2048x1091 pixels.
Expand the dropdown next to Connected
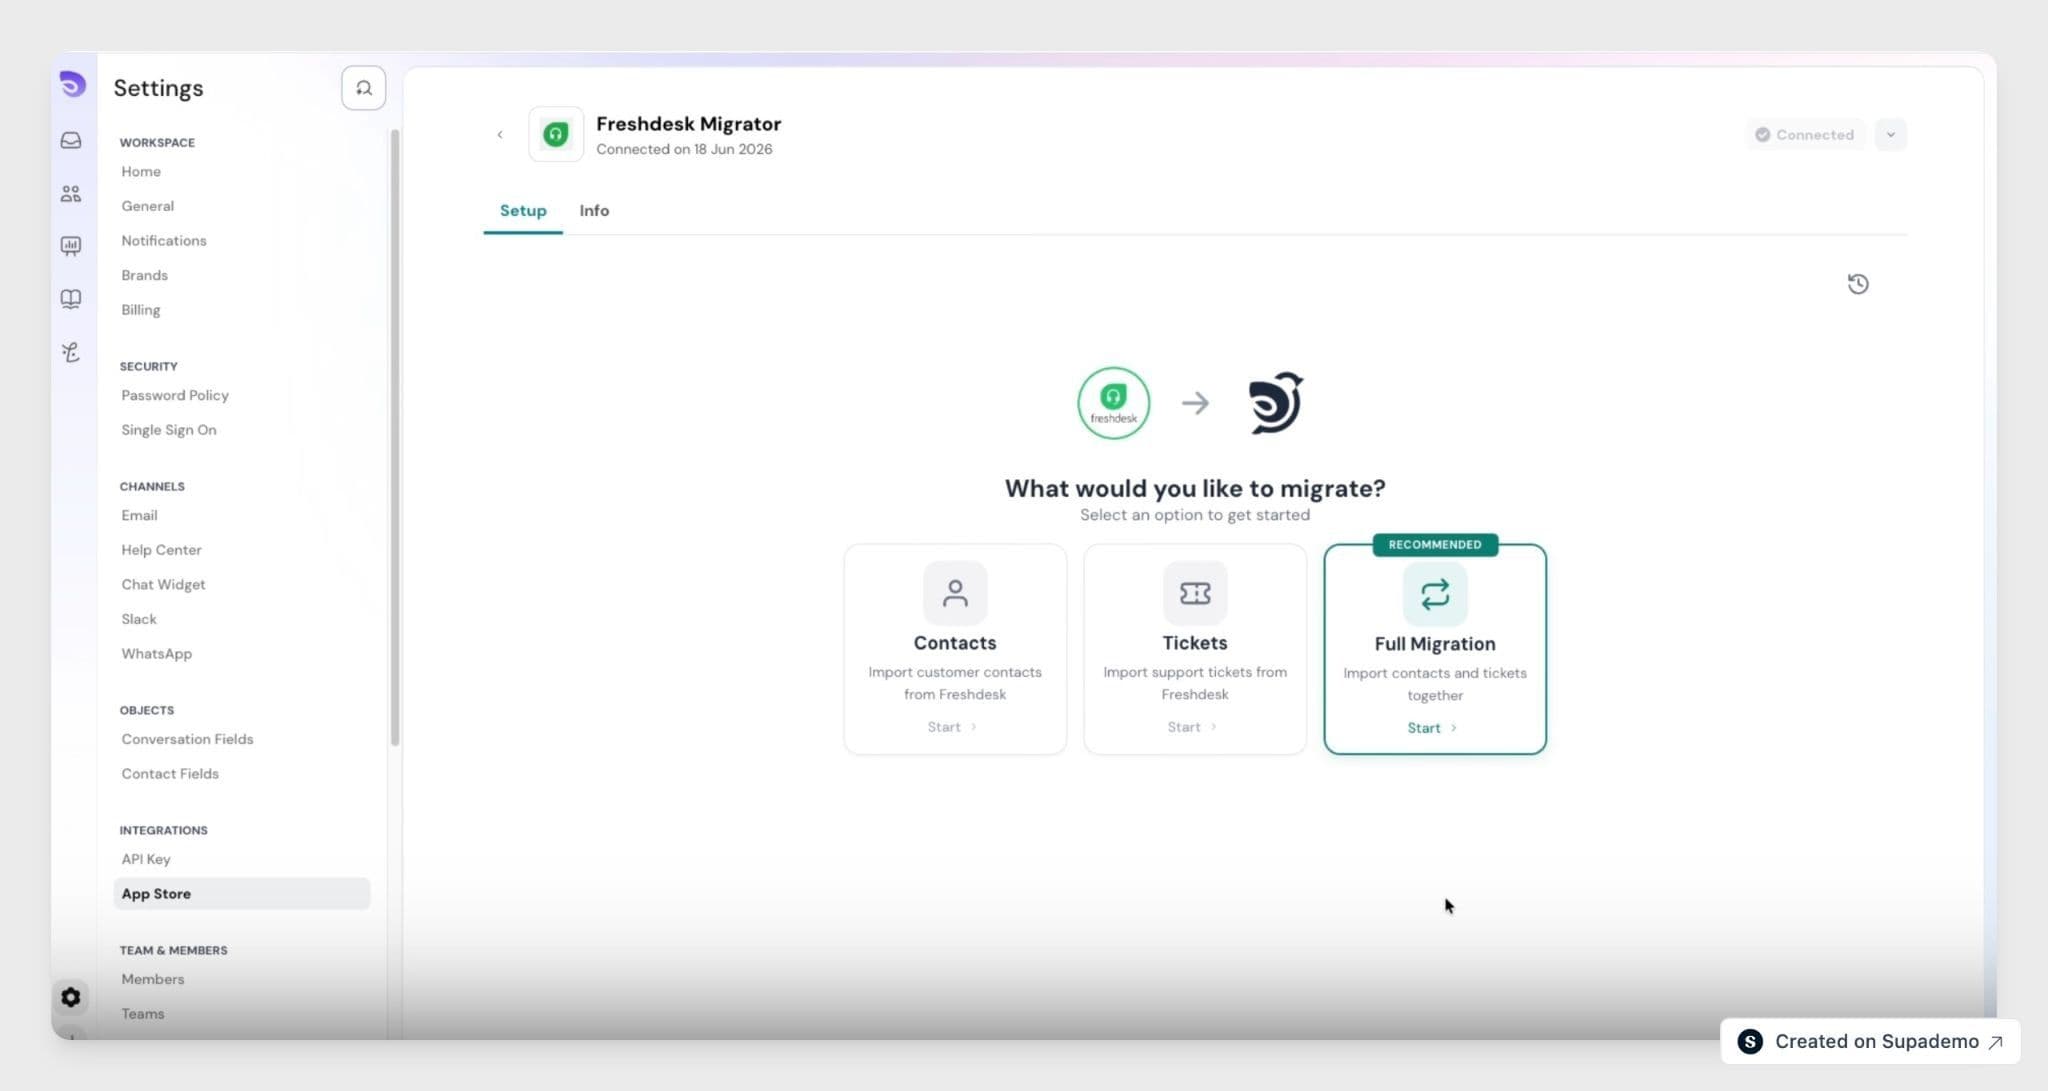tap(1890, 135)
